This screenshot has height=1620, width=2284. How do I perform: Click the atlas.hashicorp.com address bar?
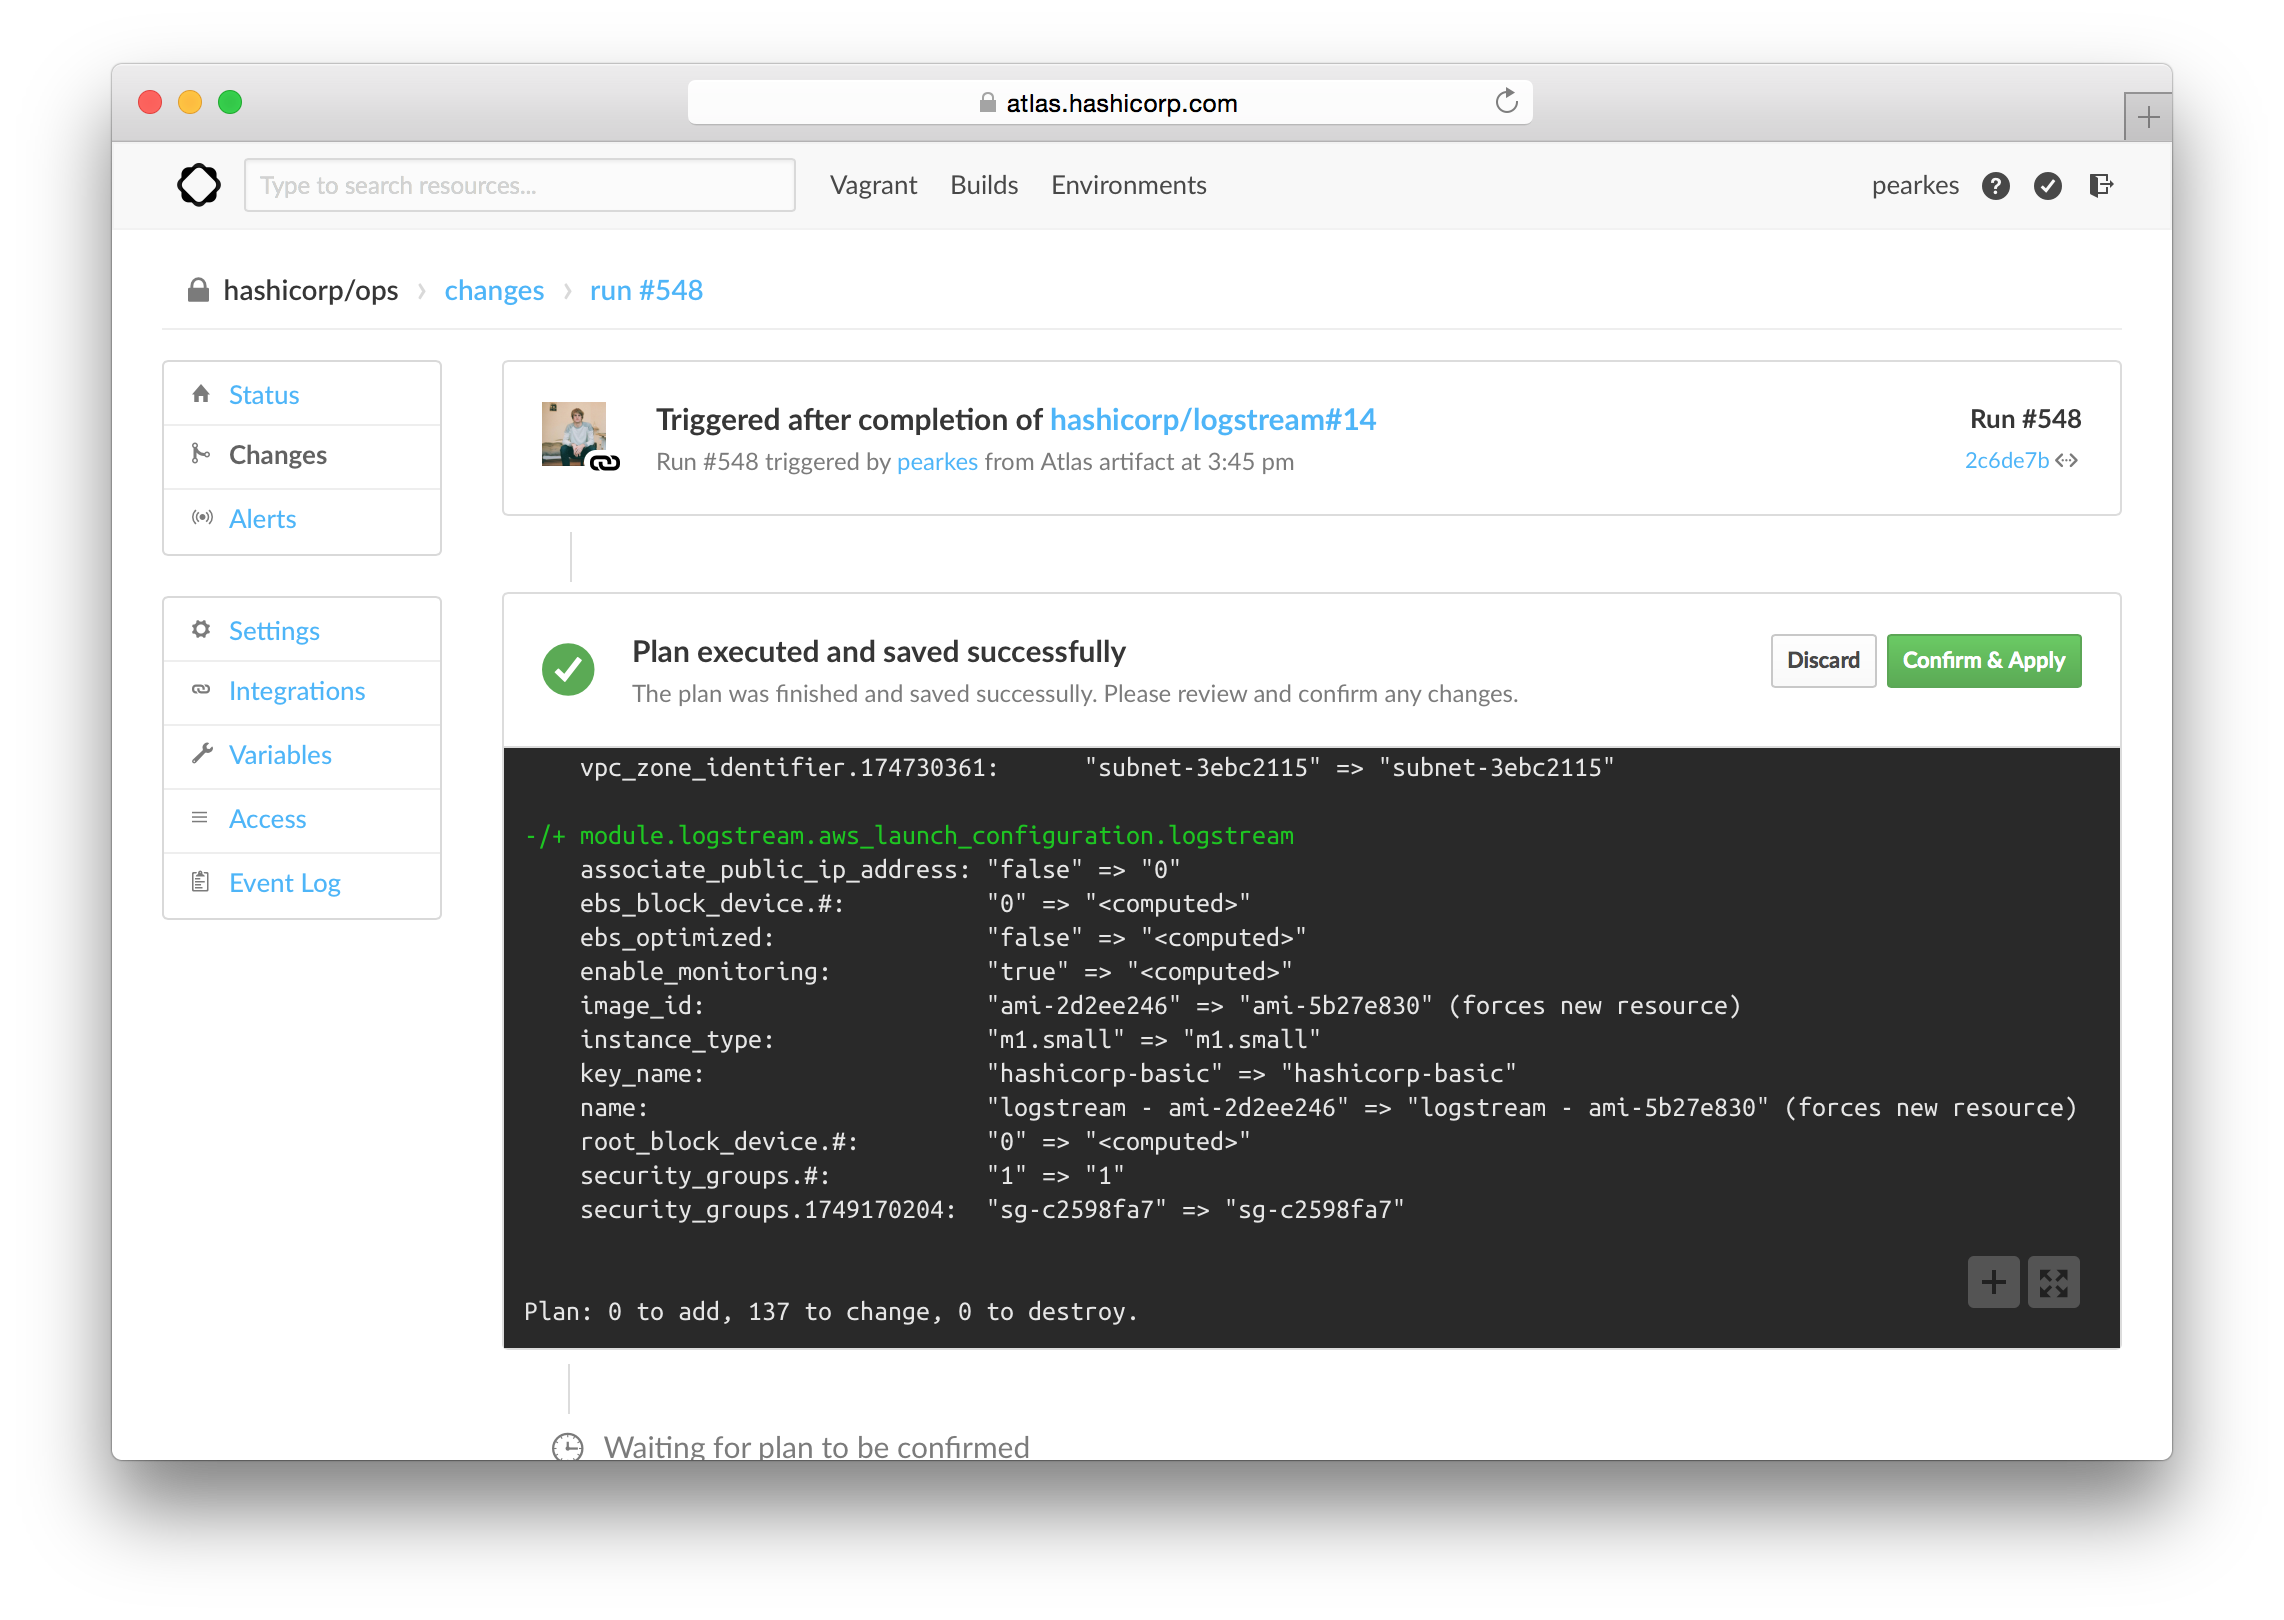pyautogui.click(x=1110, y=103)
